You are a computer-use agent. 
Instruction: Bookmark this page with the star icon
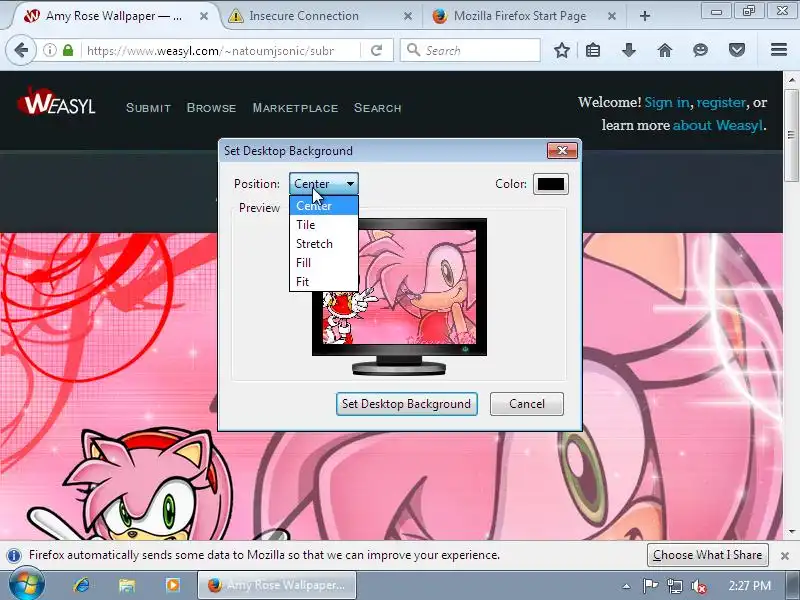click(562, 50)
